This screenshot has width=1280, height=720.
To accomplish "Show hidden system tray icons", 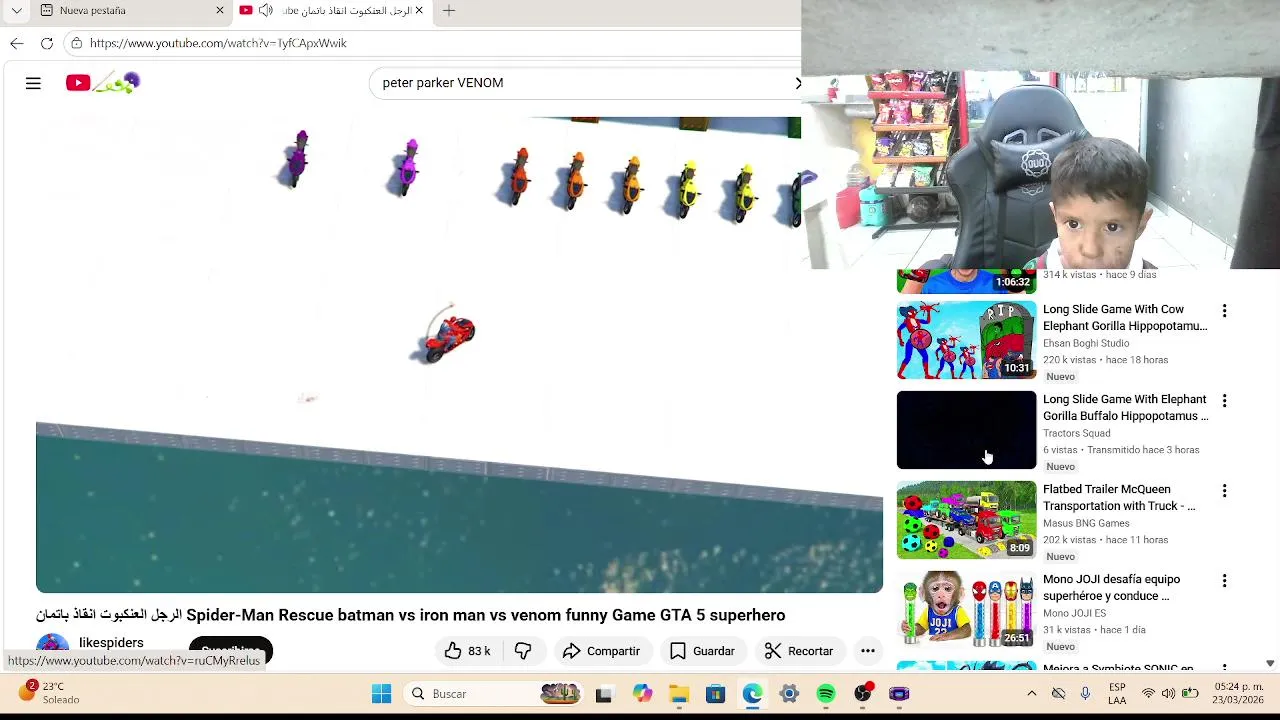I will tap(1032, 694).
